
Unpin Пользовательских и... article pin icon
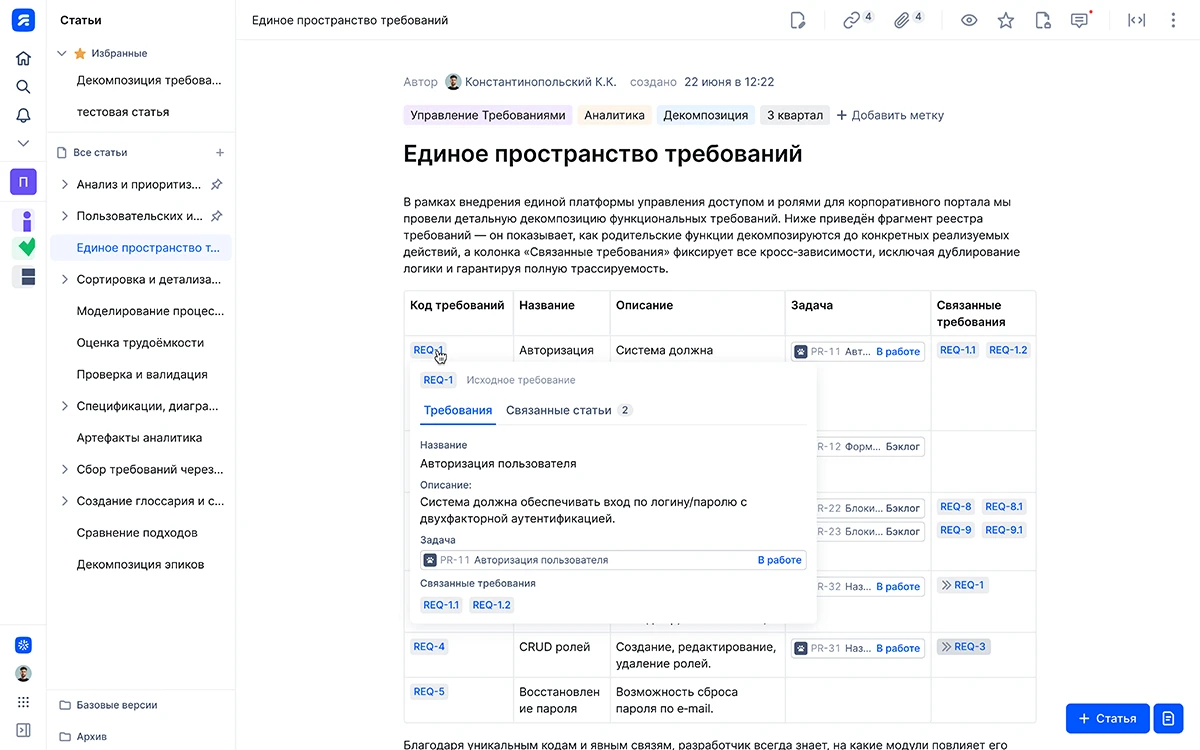click(217, 216)
